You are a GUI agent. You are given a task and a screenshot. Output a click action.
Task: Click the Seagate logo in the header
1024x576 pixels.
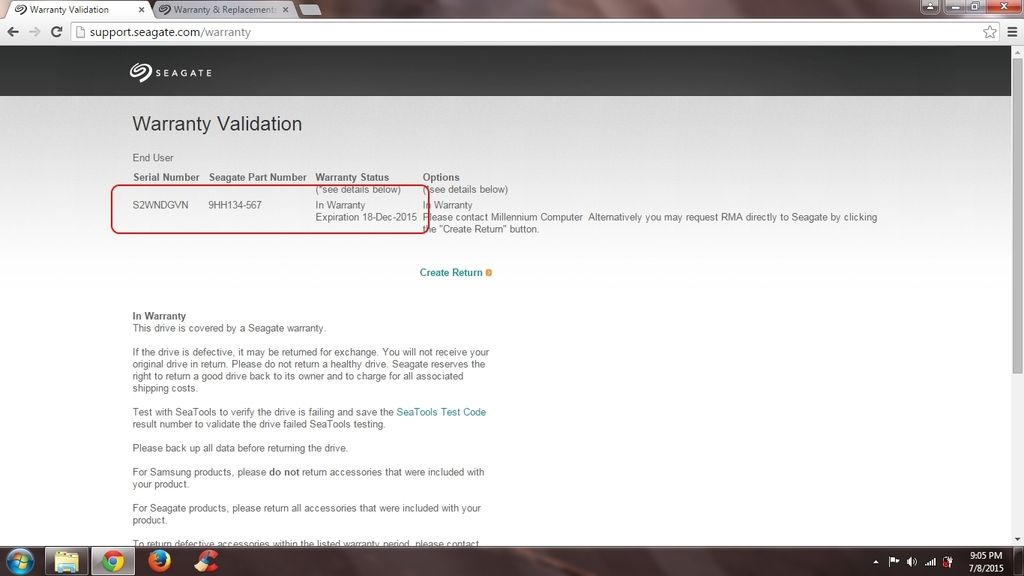[170, 72]
